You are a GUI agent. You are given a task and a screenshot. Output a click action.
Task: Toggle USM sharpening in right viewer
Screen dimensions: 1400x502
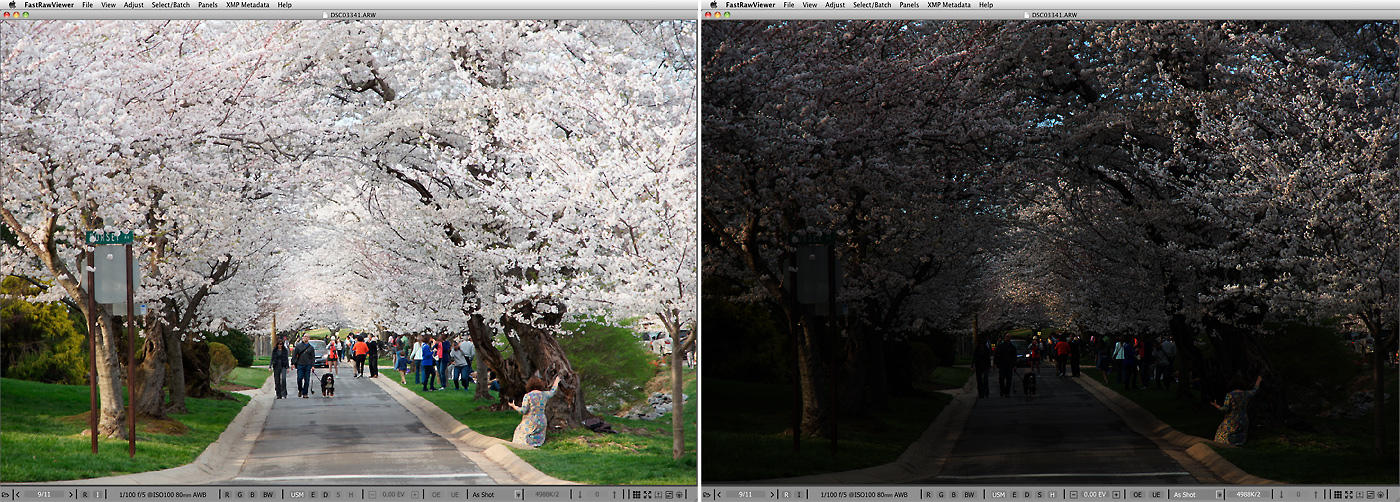998,494
